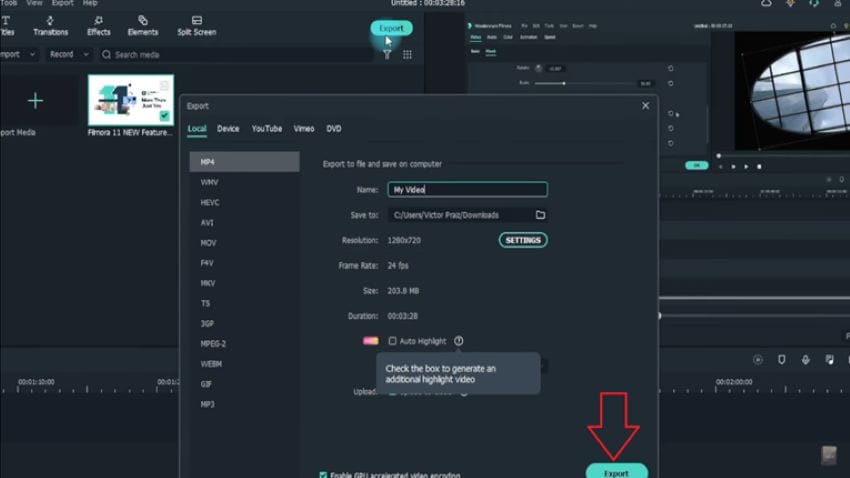Reset the Rotate value in background window

coord(671,68)
